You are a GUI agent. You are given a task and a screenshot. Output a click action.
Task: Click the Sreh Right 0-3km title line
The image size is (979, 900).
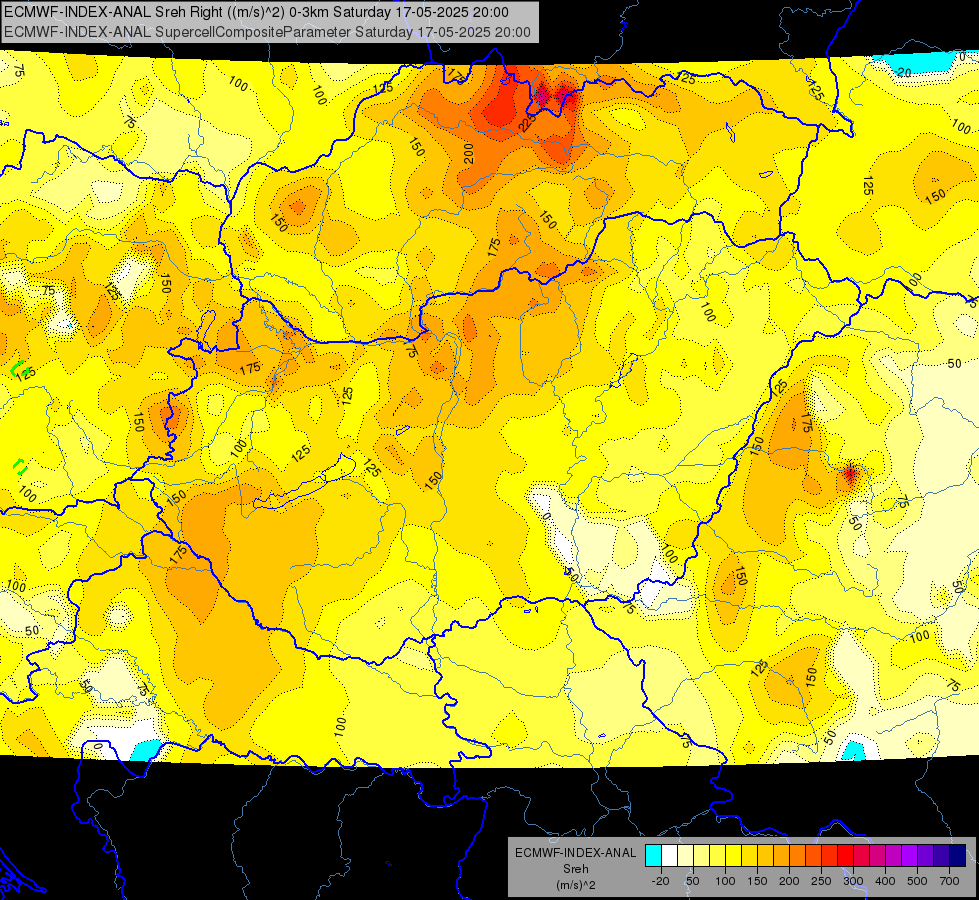coord(256,12)
